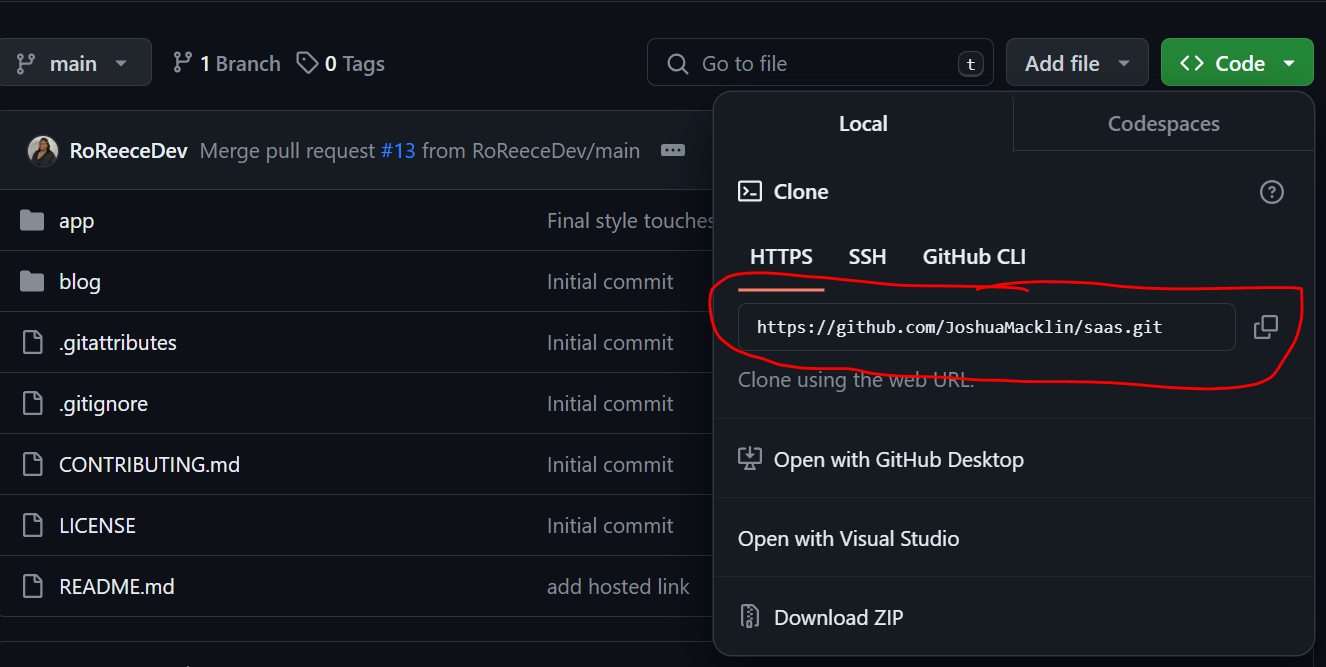Click the .gitignore file icon
This screenshot has width=1326, height=667.
tap(33, 404)
